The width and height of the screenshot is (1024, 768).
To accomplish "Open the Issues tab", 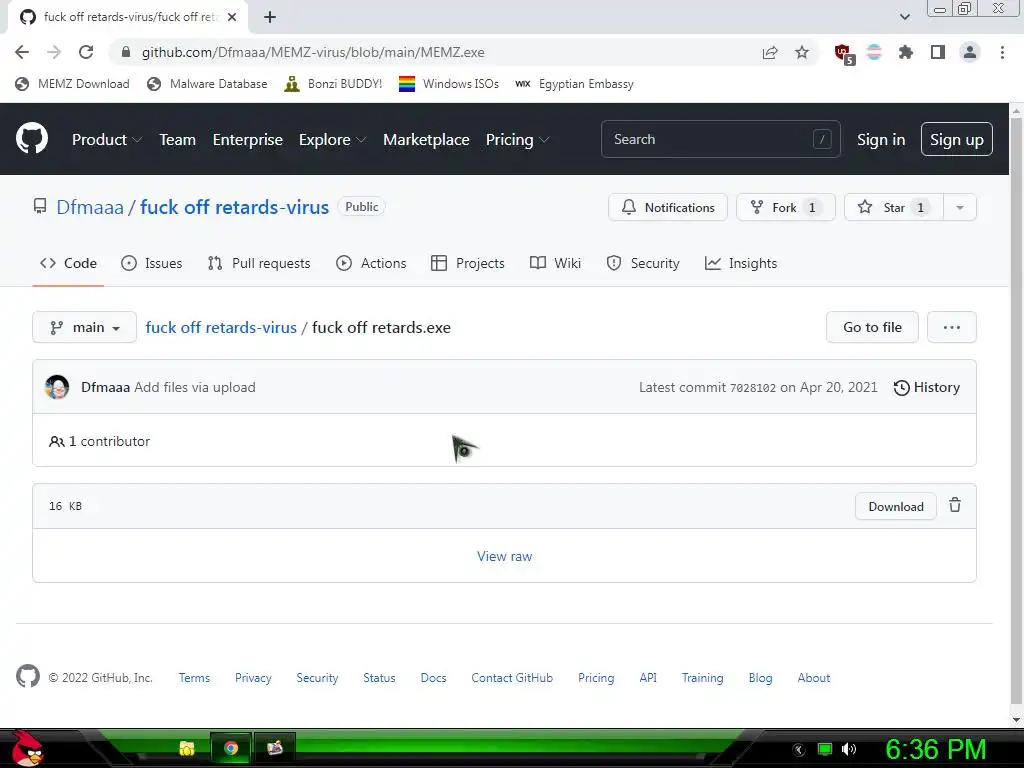I will (x=152, y=263).
